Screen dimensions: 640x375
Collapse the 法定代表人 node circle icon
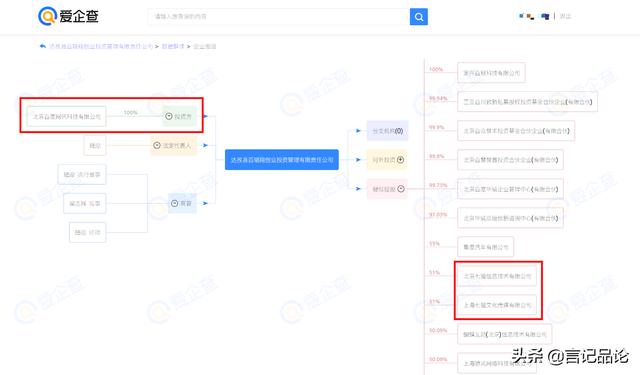pos(157,145)
